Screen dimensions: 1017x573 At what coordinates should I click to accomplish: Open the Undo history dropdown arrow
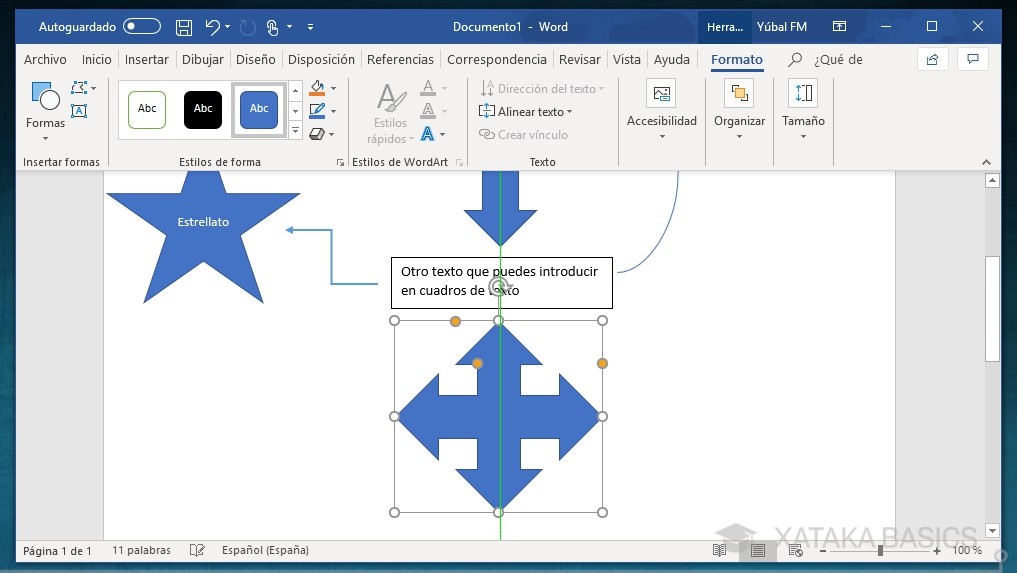click(228, 27)
